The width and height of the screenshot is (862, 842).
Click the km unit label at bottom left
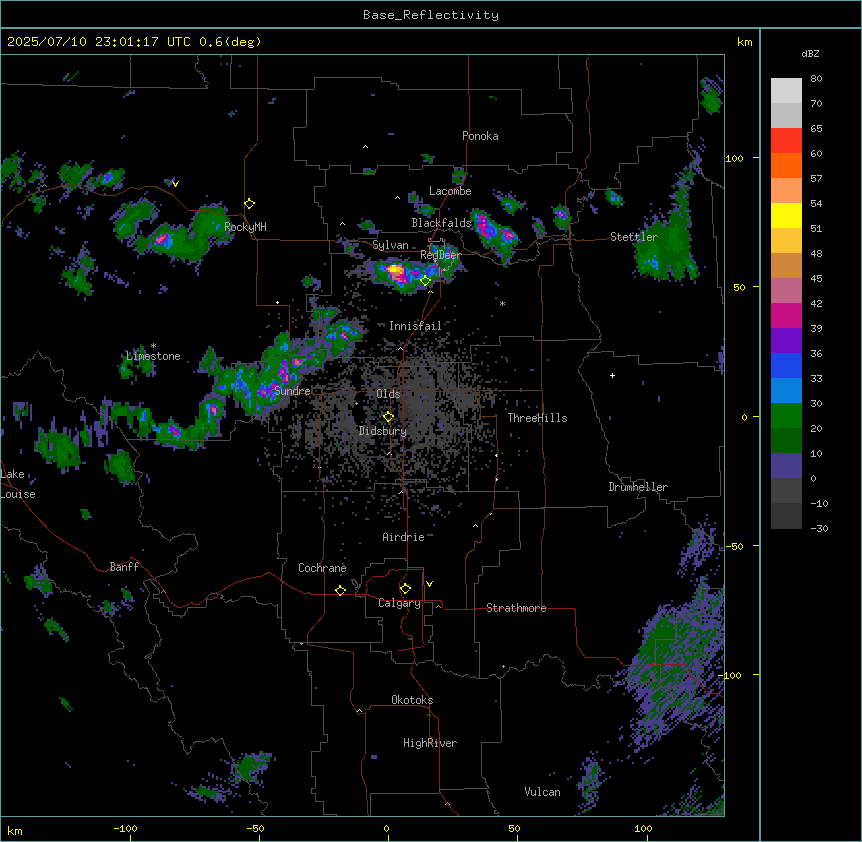click(15, 831)
